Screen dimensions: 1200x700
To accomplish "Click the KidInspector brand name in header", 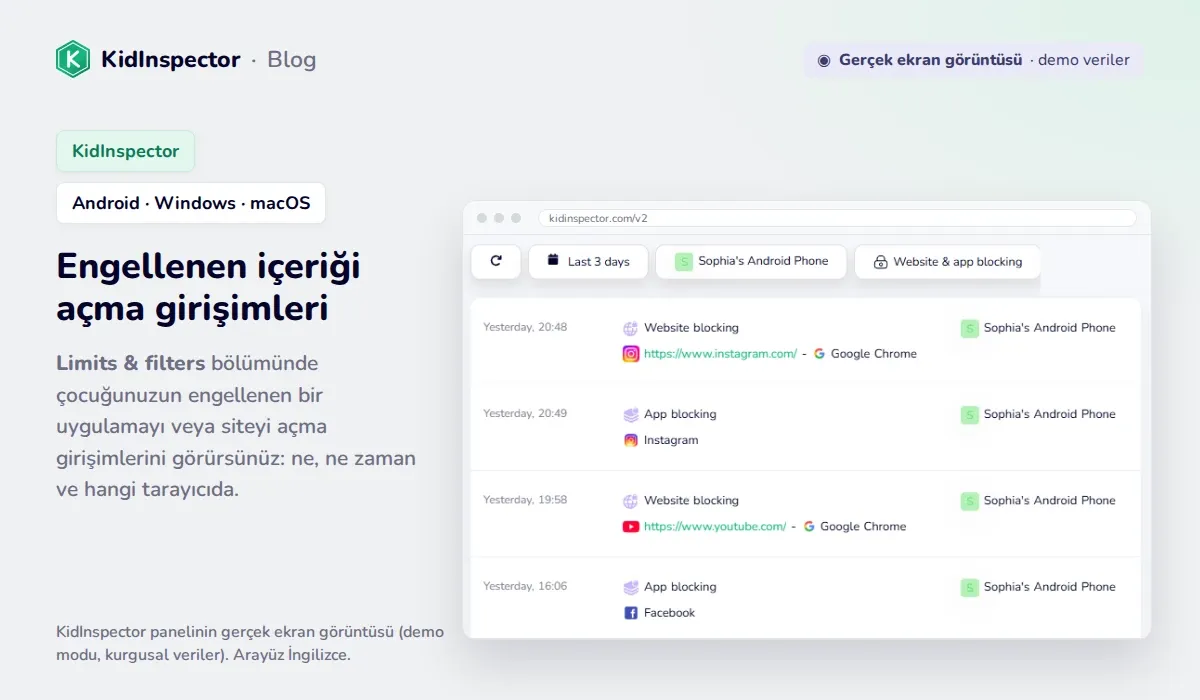I will (171, 59).
